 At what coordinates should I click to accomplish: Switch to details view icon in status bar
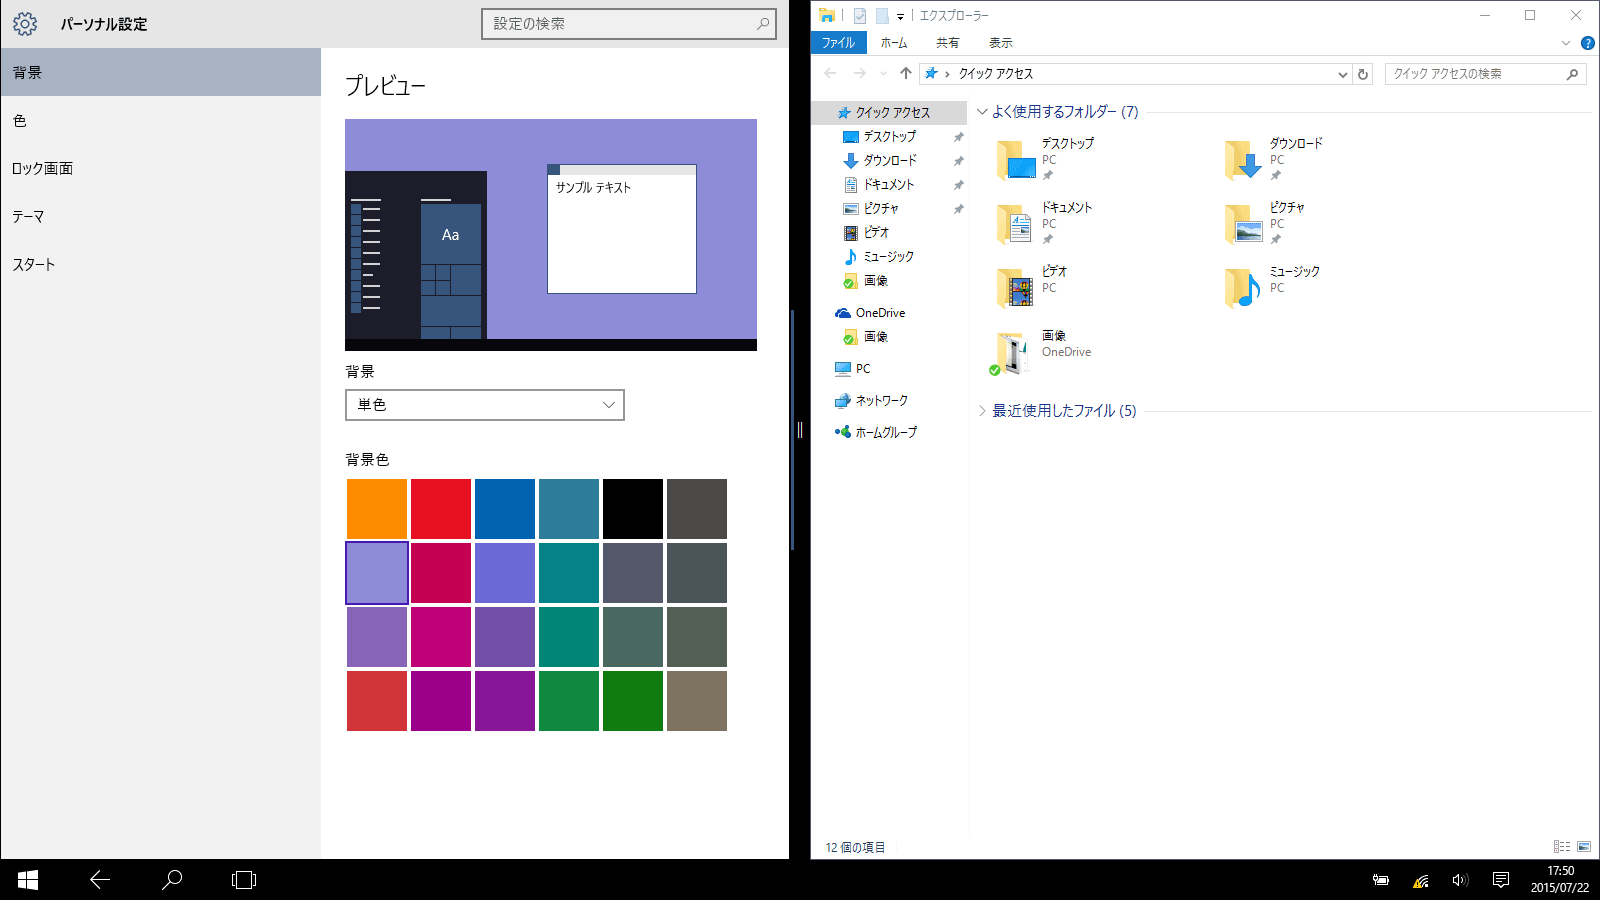1562,847
